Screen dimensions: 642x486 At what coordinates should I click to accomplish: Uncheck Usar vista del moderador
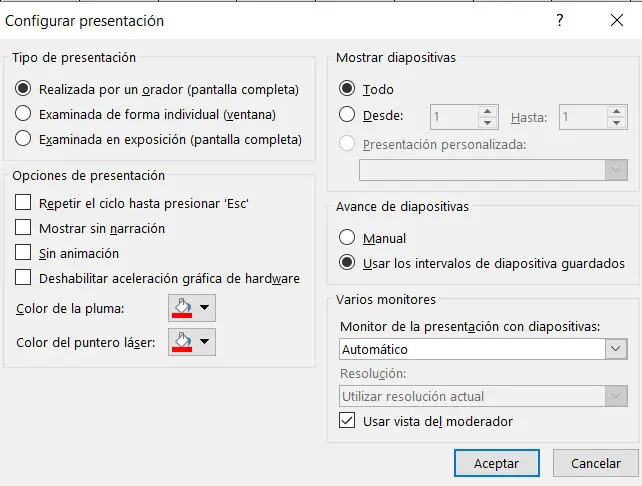(x=348, y=421)
